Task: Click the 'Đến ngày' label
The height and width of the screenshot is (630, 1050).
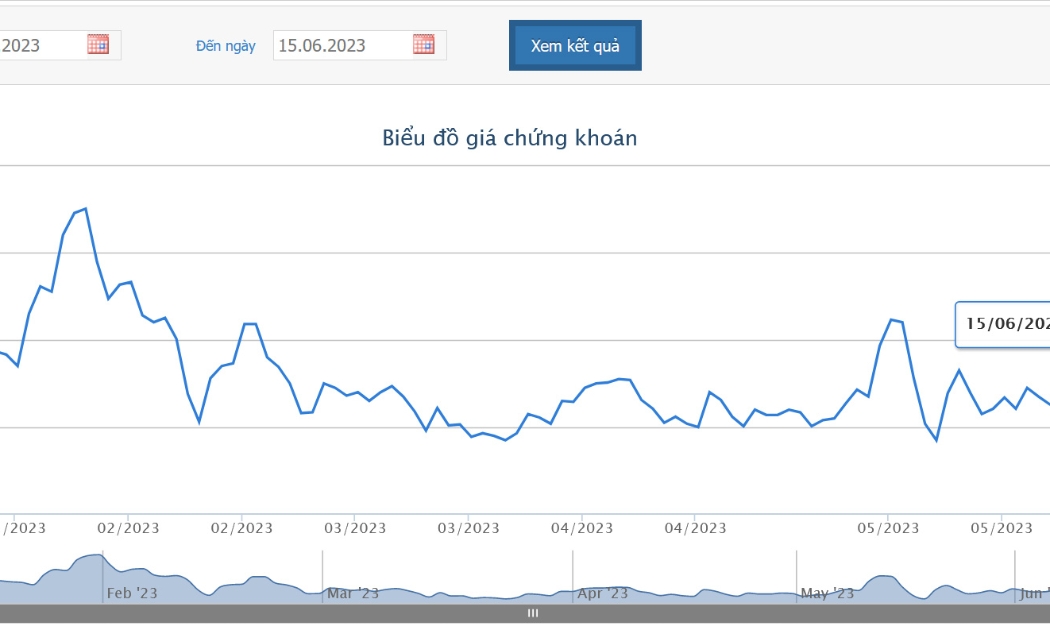Action: click(226, 46)
